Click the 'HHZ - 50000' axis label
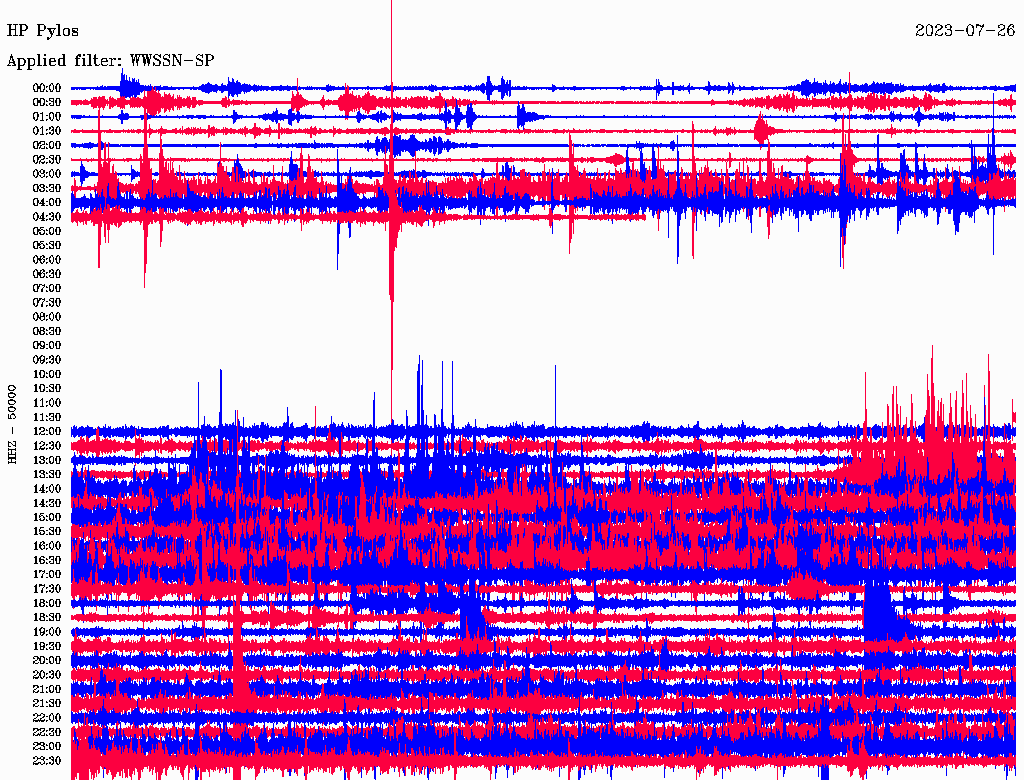Viewport: 1024px width, 780px height. pyautogui.click(x=12, y=424)
